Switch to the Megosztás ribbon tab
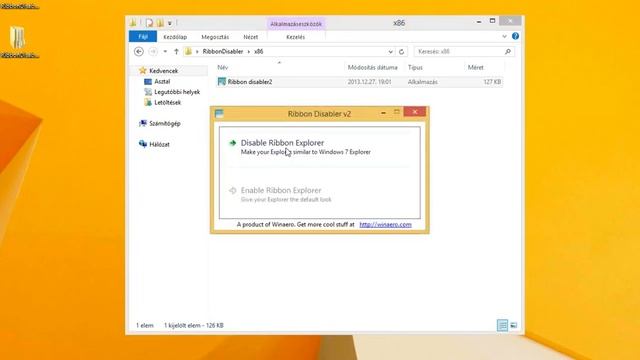 point(215,37)
